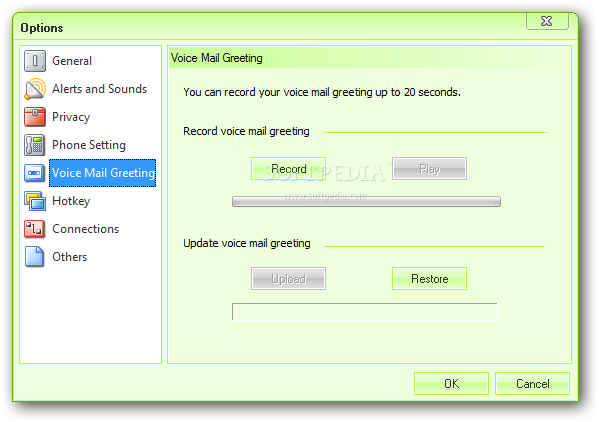Viewport: 599px width, 422px height.
Task: Click the 20 seconds greeting description text
Action: coord(322,92)
